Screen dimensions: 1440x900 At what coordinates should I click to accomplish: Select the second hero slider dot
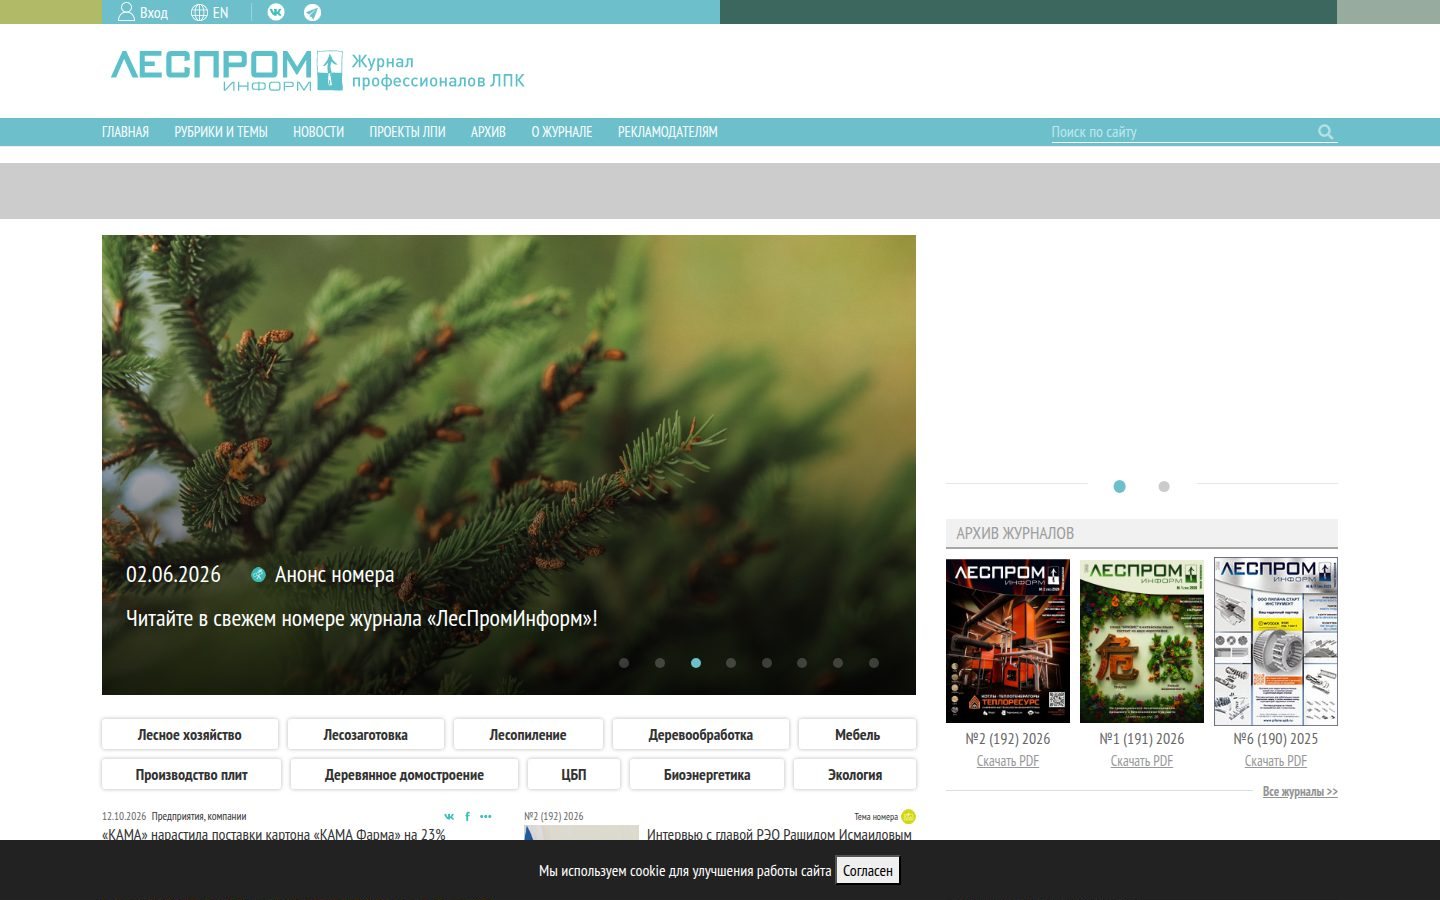(660, 663)
